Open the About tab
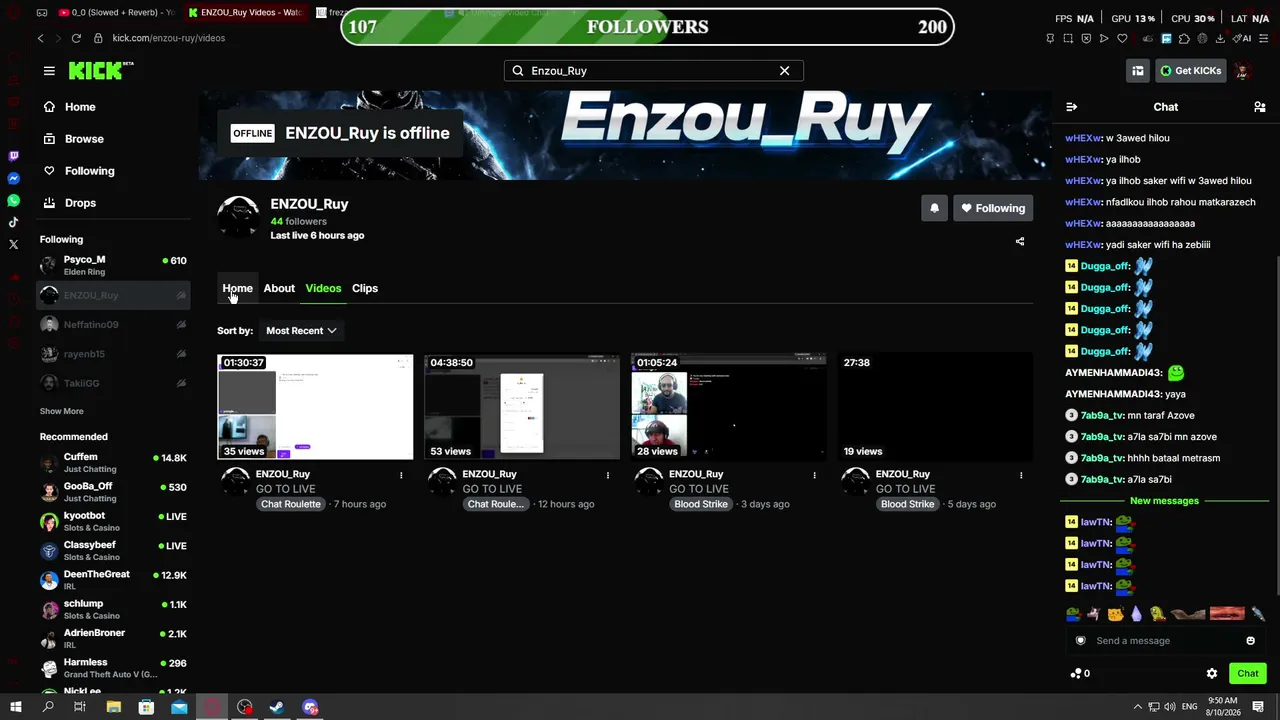The image size is (1280, 720). click(279, 288)
